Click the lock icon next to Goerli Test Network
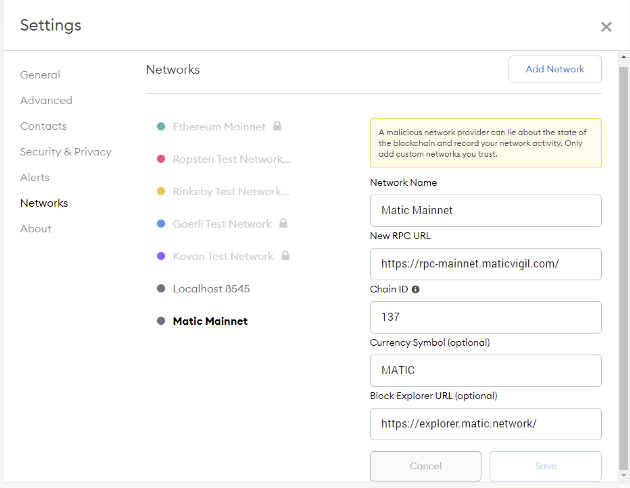 coord(284,224)
